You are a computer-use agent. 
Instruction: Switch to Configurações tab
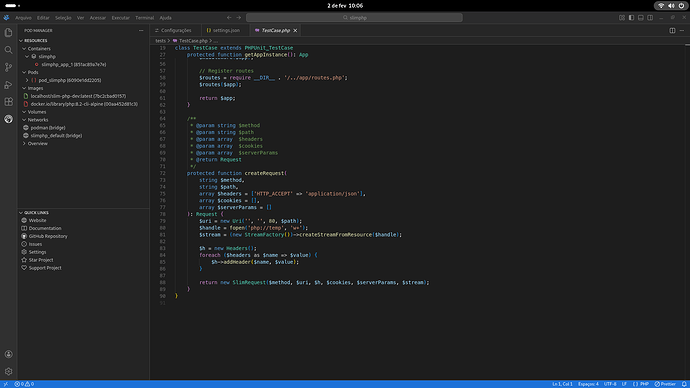pos(176,30)
